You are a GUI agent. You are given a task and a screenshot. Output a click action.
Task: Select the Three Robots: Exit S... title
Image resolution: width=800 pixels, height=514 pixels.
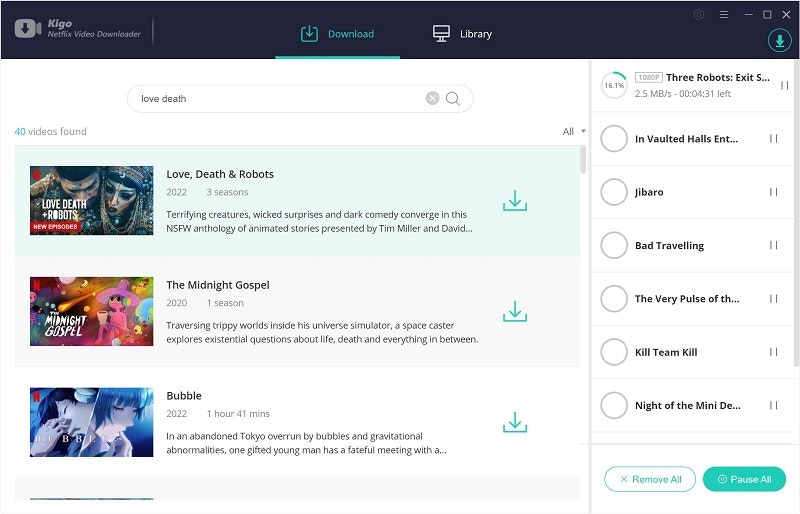coord(718,77)
